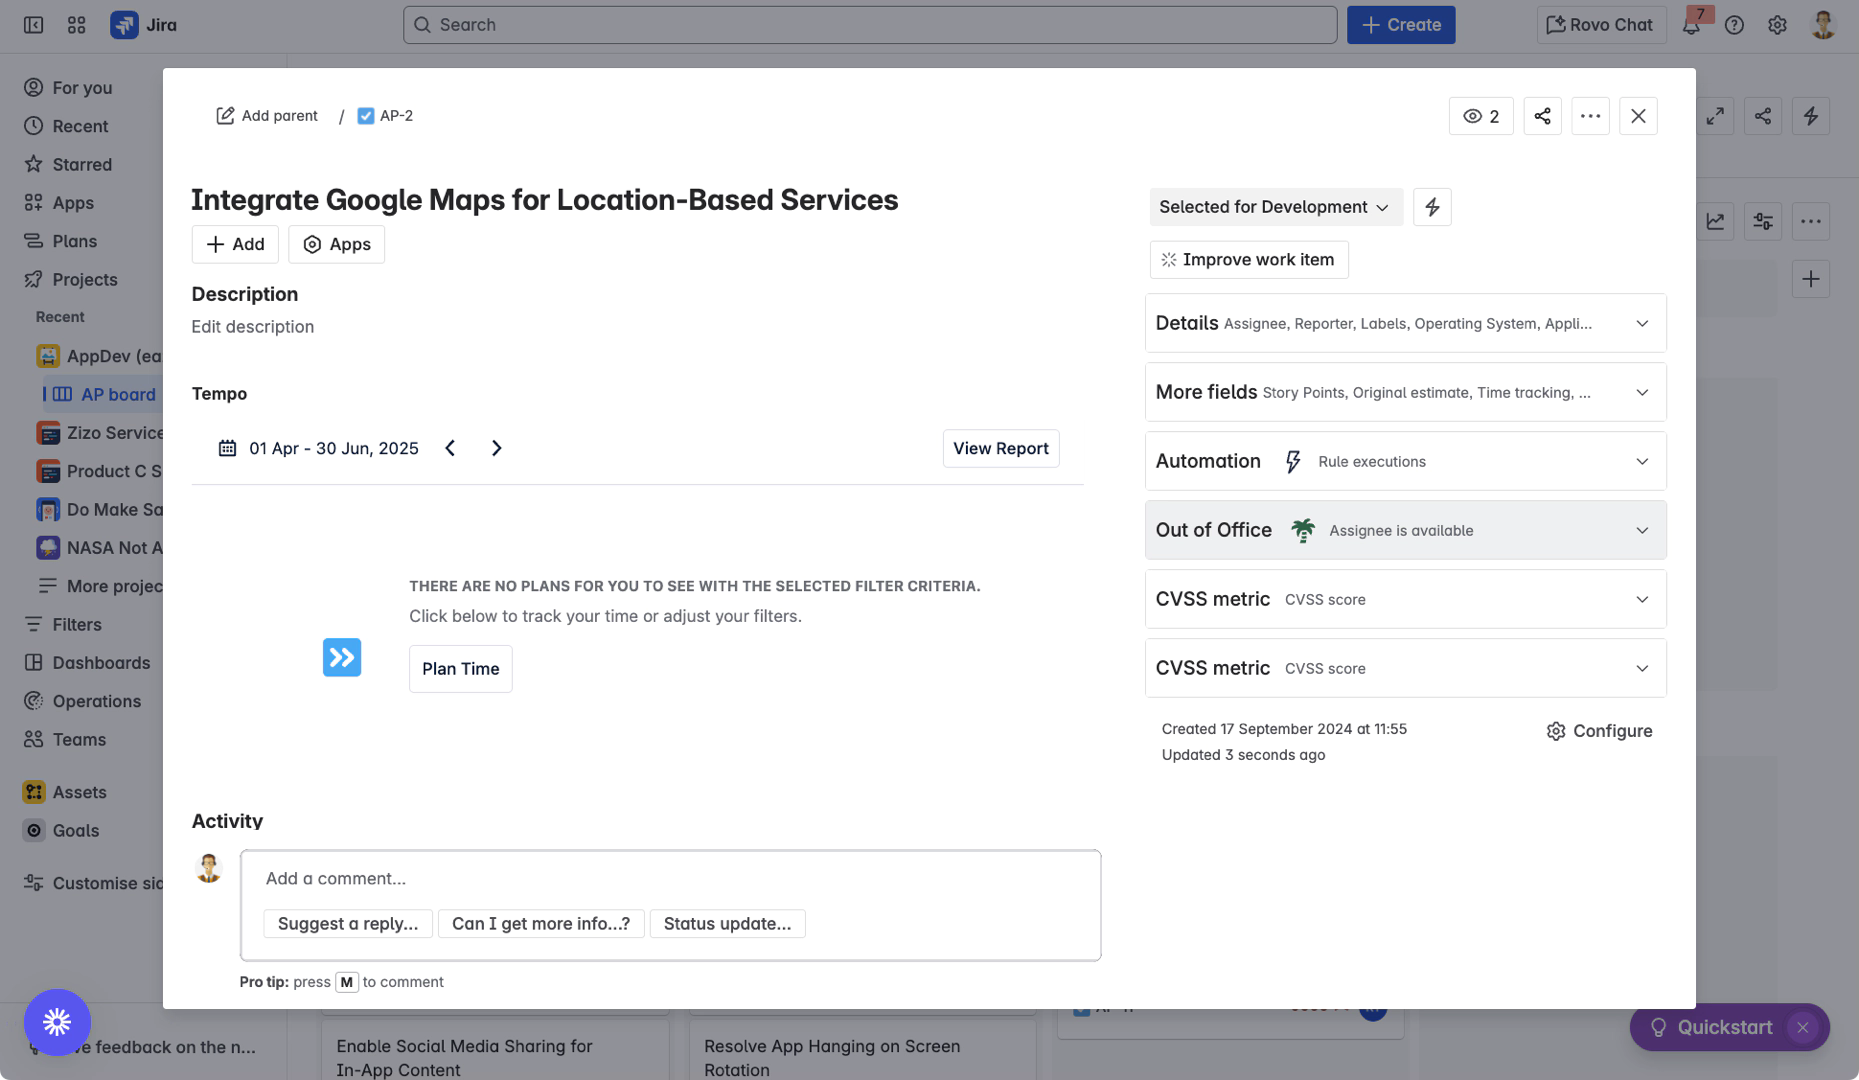Expand the More fields section

pos(1404,392)
